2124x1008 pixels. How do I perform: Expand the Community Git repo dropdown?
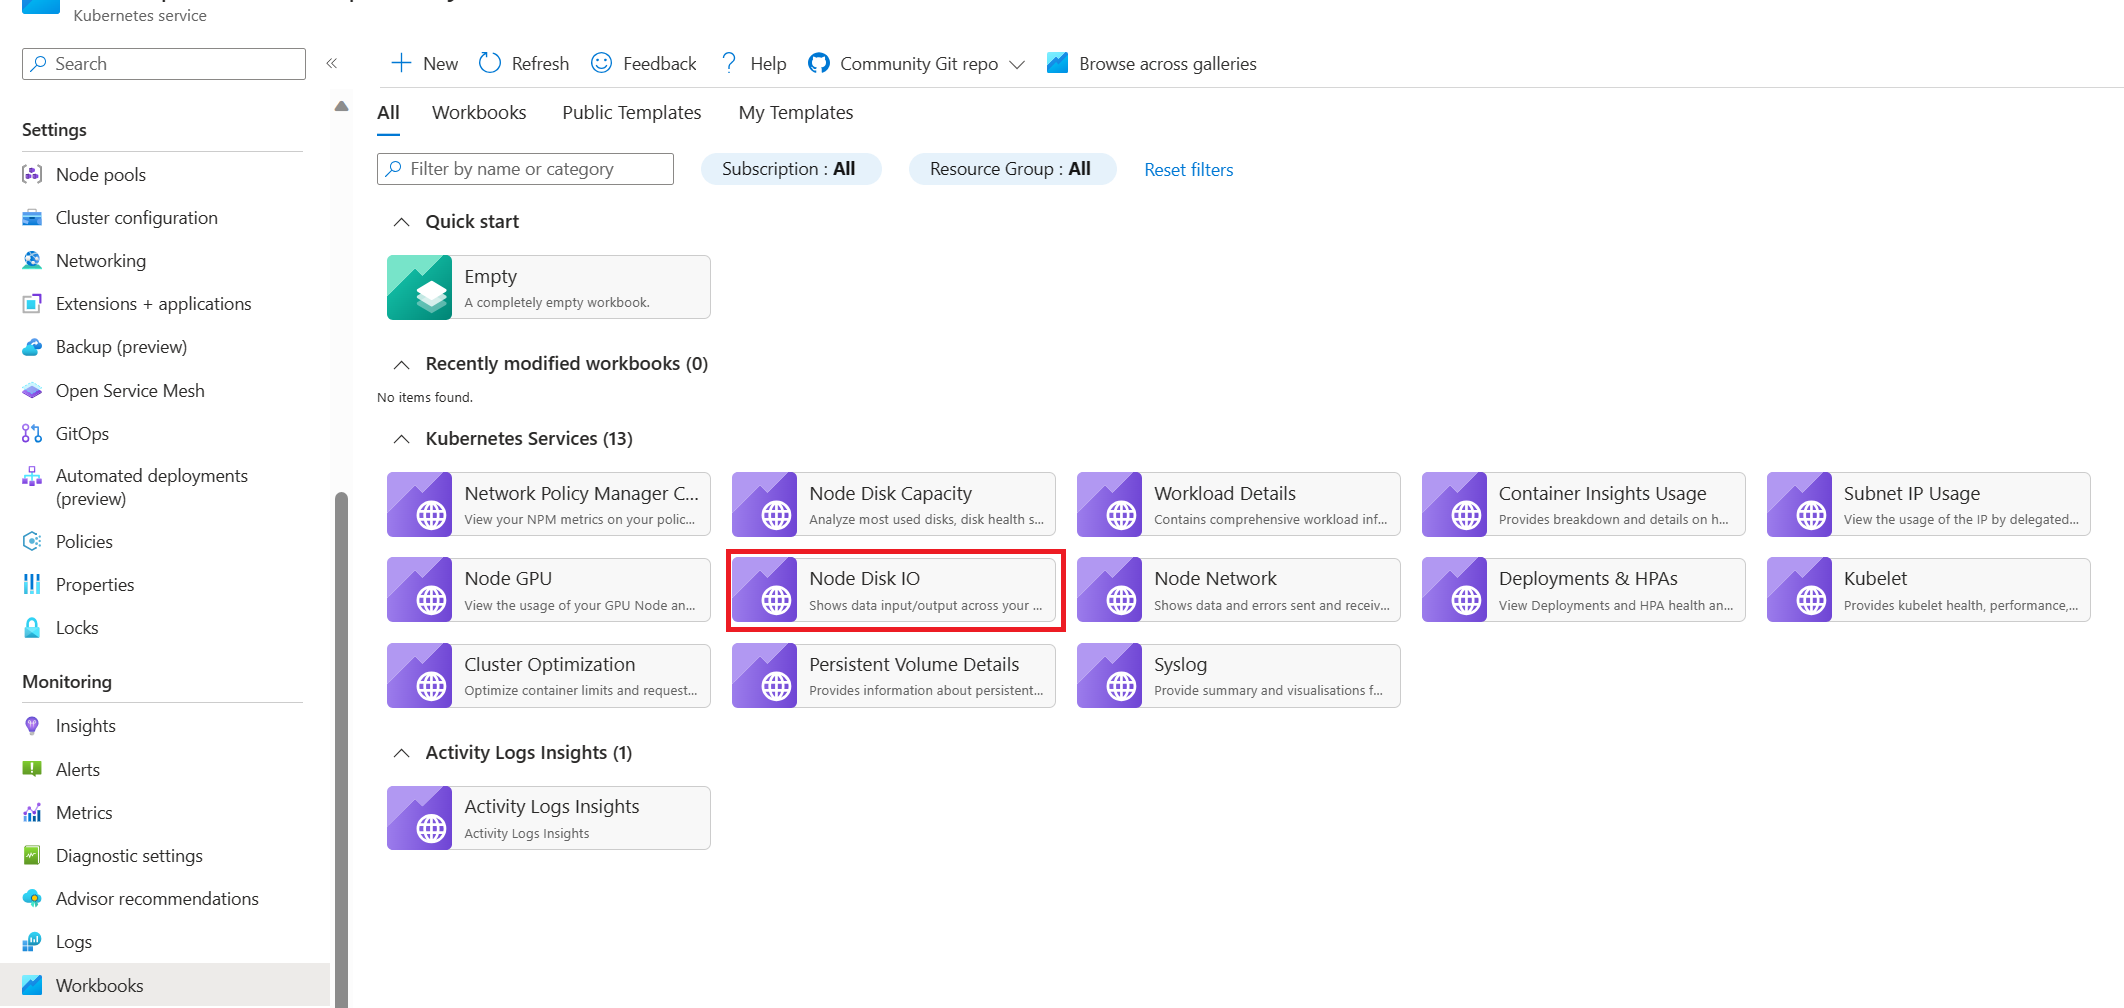1017,64
